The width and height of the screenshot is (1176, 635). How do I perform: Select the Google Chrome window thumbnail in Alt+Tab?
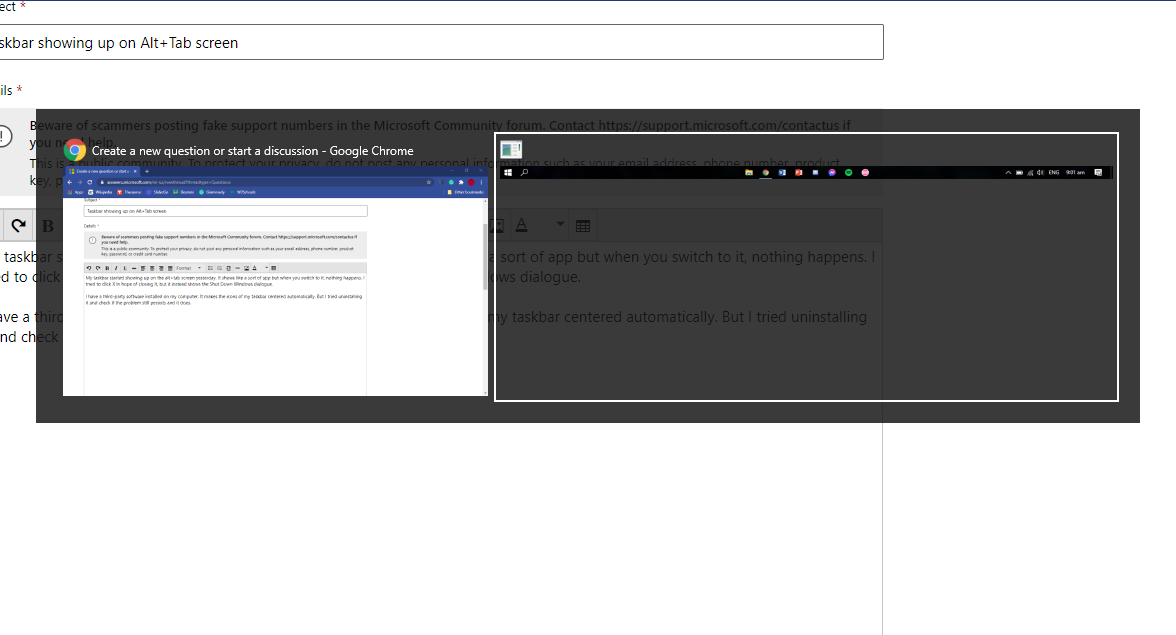(275, 281)
